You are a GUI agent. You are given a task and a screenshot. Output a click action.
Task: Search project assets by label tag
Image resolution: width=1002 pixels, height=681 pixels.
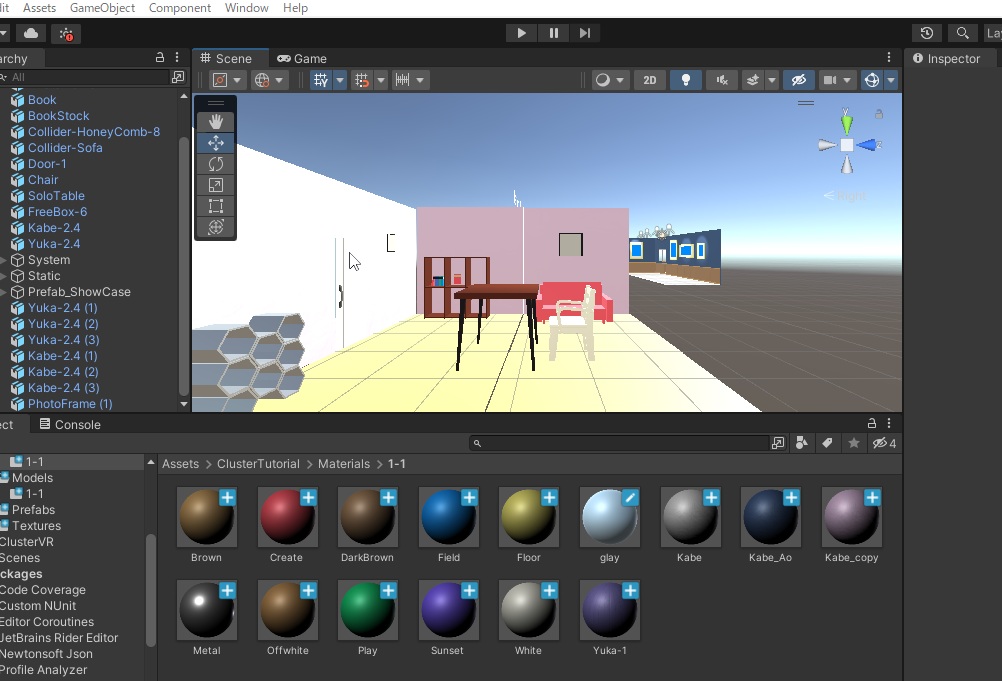point(827,443)
